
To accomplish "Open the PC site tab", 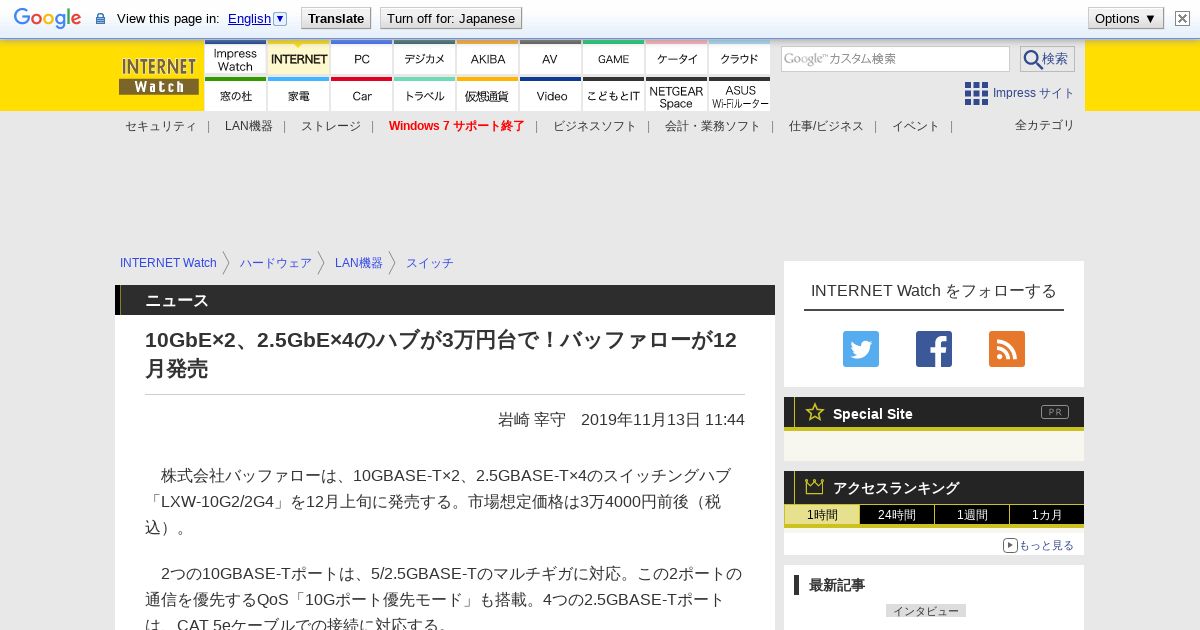I will coord(362,60).
